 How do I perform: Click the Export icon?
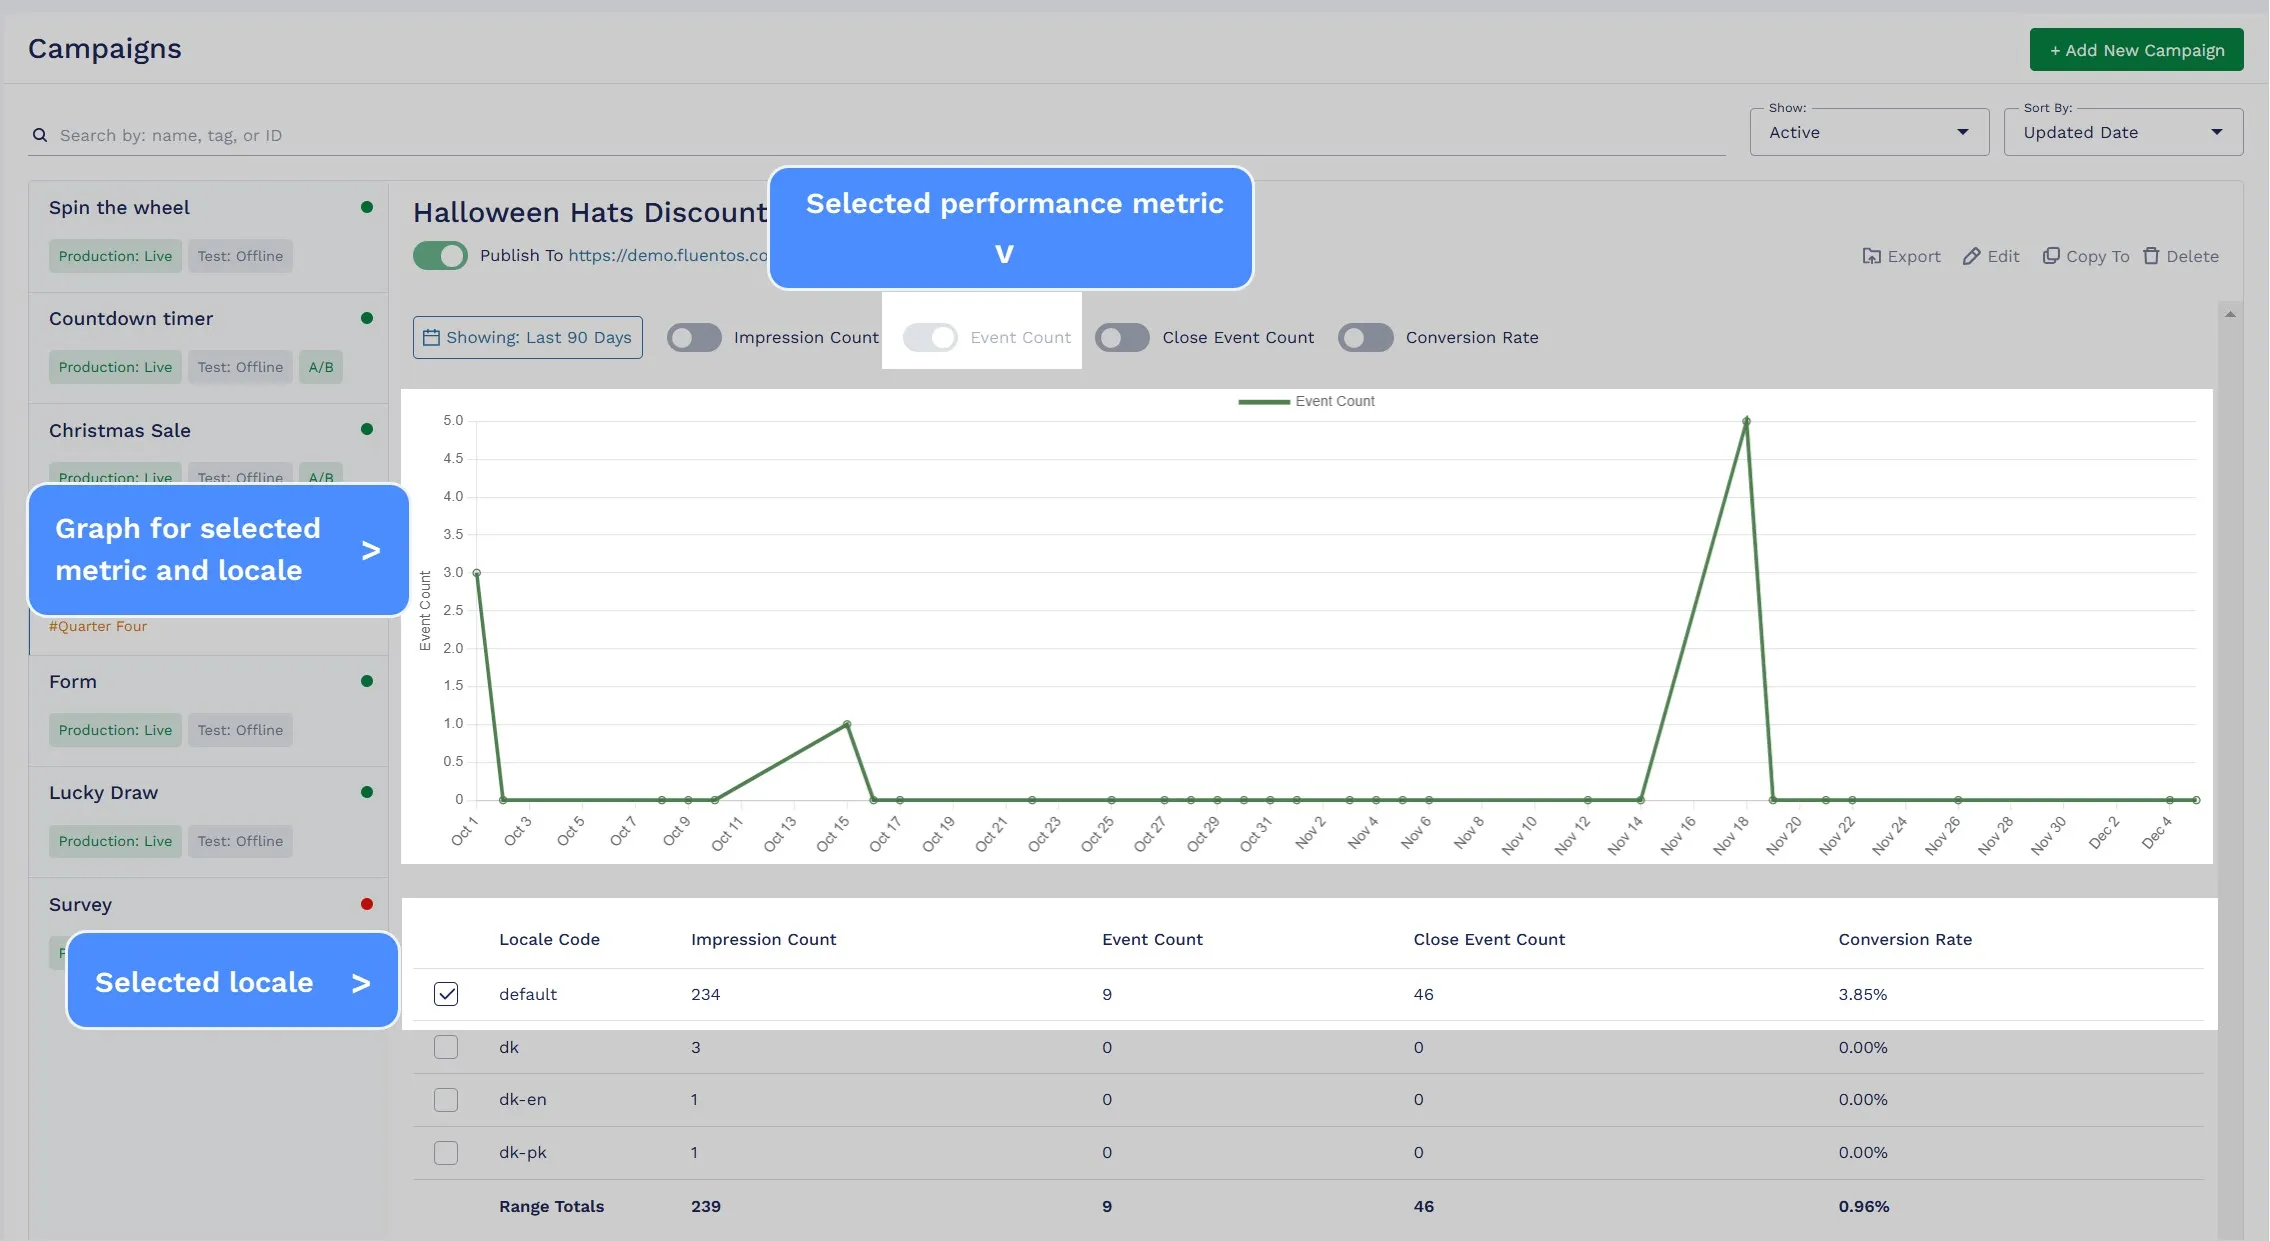click(x=1871, y=256)
